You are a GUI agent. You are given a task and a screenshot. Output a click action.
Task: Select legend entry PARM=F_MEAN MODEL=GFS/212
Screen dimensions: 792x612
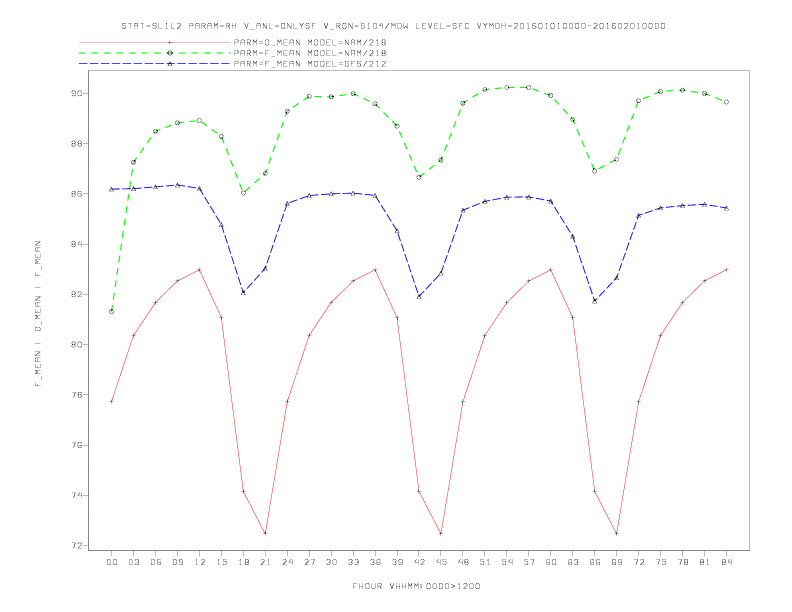click(310, 64)
